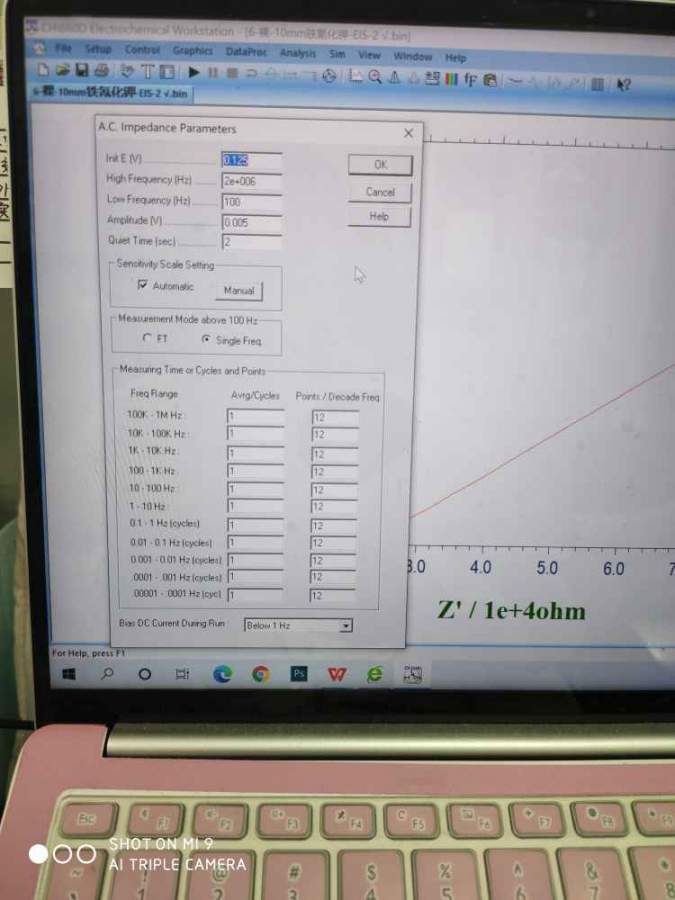Click the High Frequency (Hz) input field
Screen dimensions: 675x900
(x=251, y=182)
